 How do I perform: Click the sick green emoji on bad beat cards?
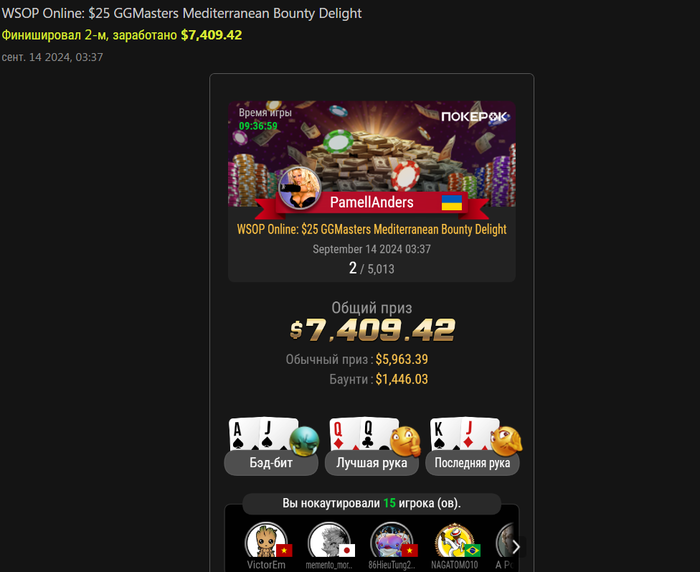(304, 441)
